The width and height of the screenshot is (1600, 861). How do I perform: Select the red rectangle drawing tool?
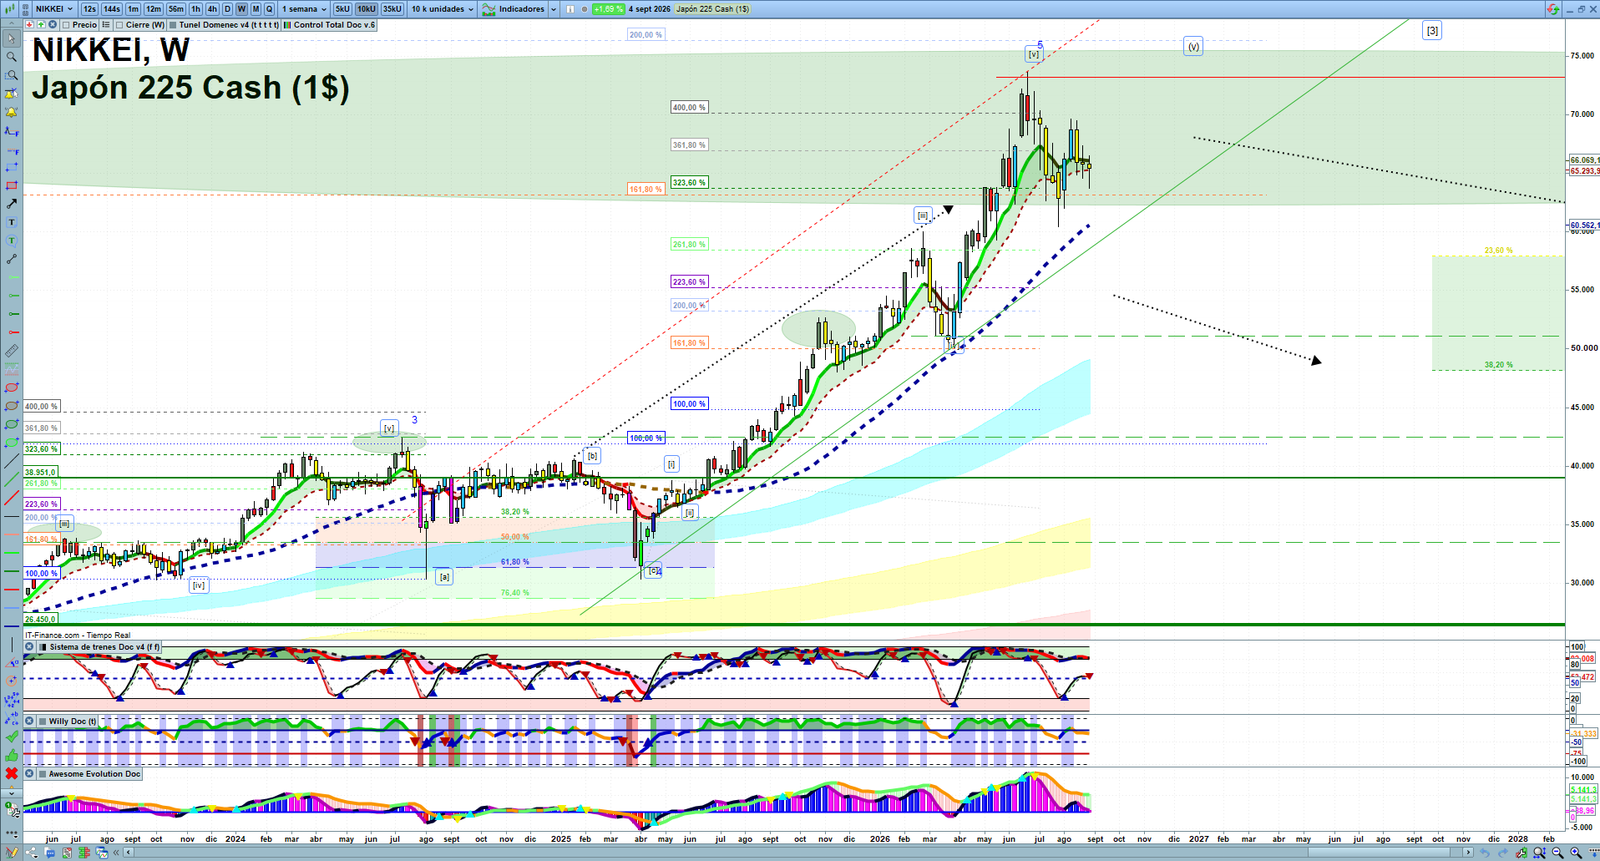pos(12,186)
